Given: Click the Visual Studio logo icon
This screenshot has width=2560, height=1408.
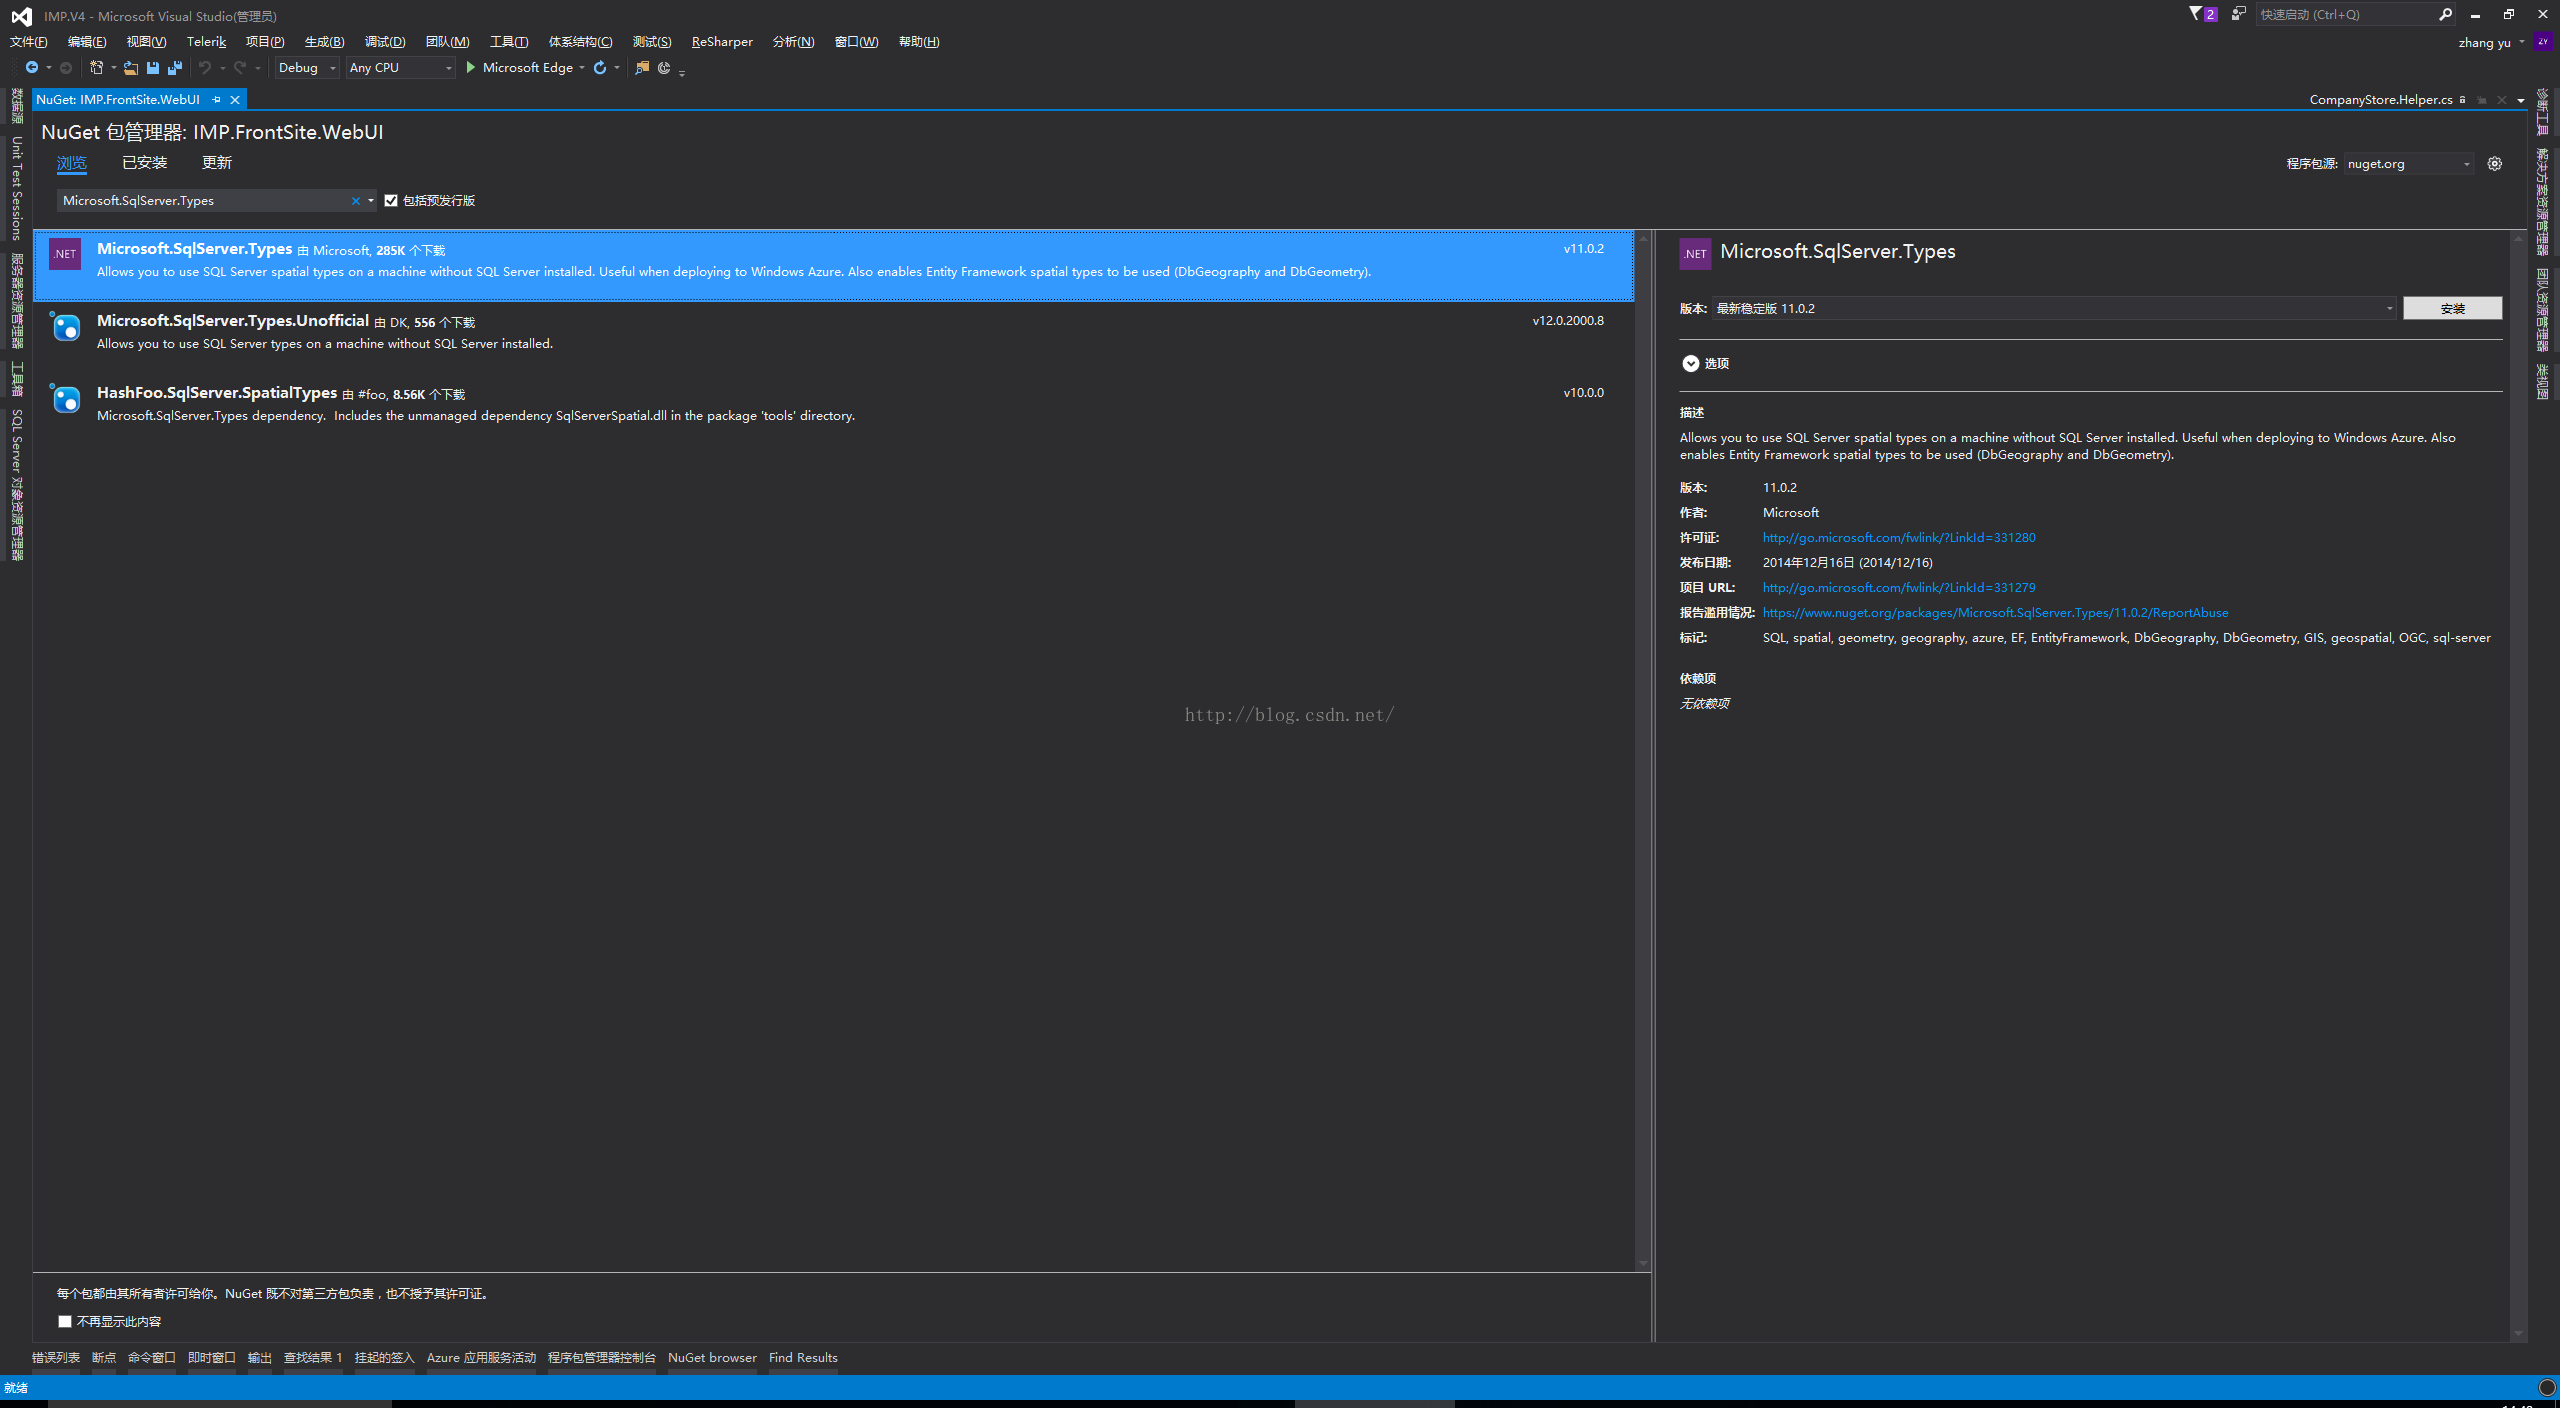Looking at the screenshot, I should pos(21,16).
